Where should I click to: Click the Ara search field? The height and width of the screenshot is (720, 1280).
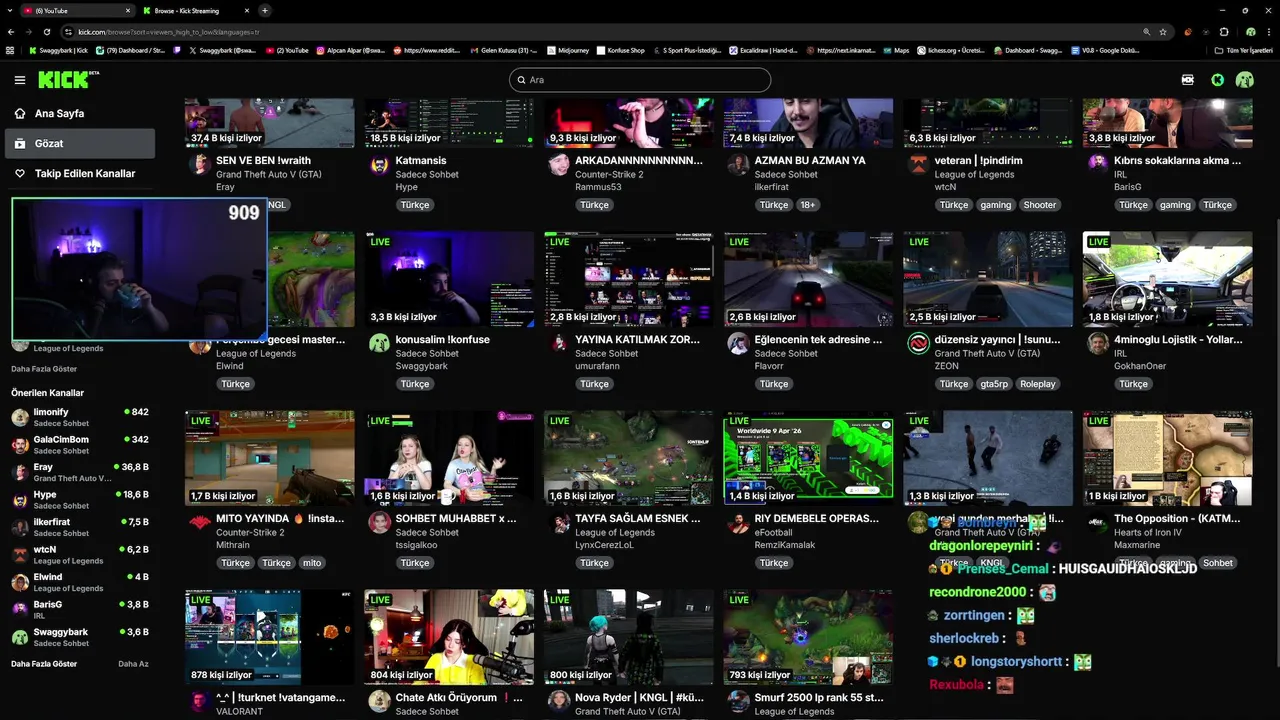click(640, 80)
